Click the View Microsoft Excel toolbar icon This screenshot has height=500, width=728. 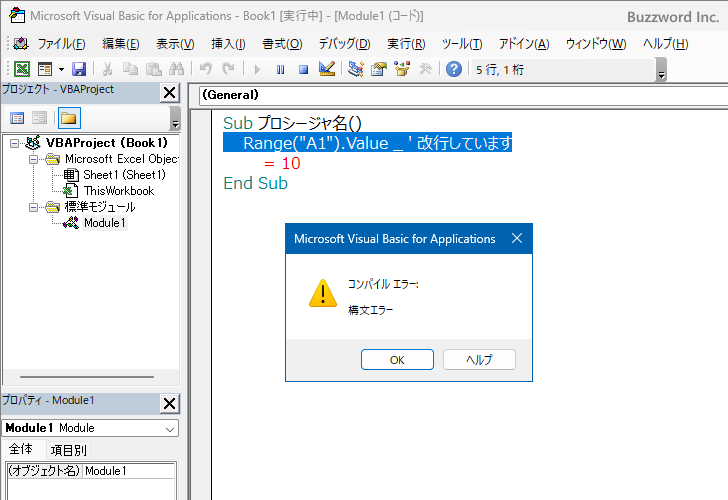point(21,69)
